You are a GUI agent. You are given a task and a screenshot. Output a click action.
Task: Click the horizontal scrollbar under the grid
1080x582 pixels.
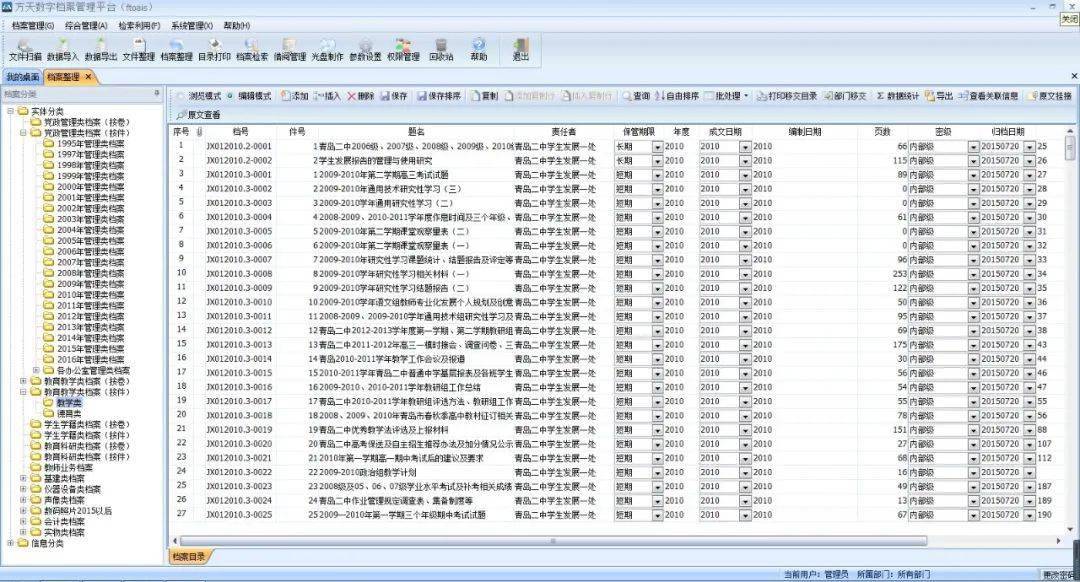coord(553,541)
